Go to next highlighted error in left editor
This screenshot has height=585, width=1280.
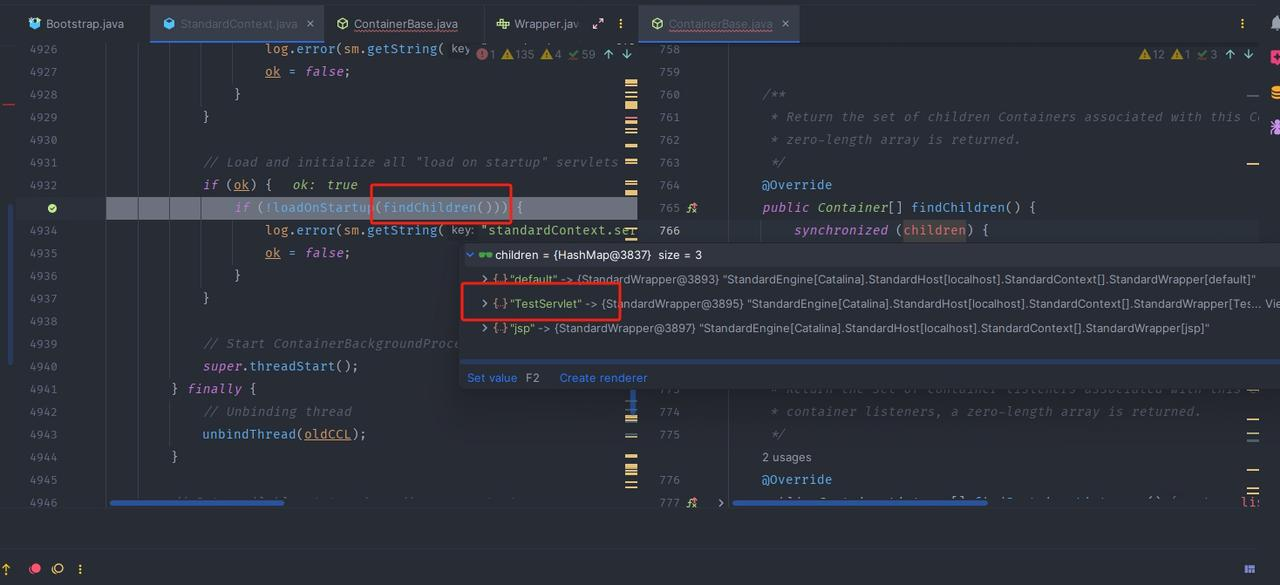click(x=627, y=54)
